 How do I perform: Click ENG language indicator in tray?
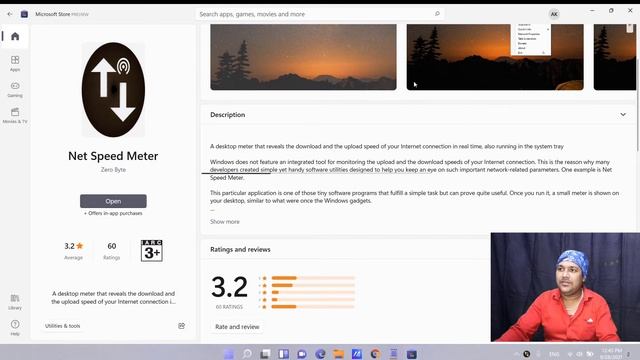point(554,354)
